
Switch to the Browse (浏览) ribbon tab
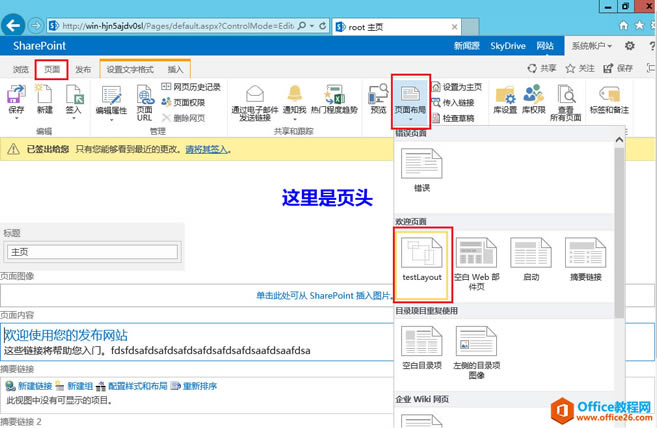click(21, 70)
